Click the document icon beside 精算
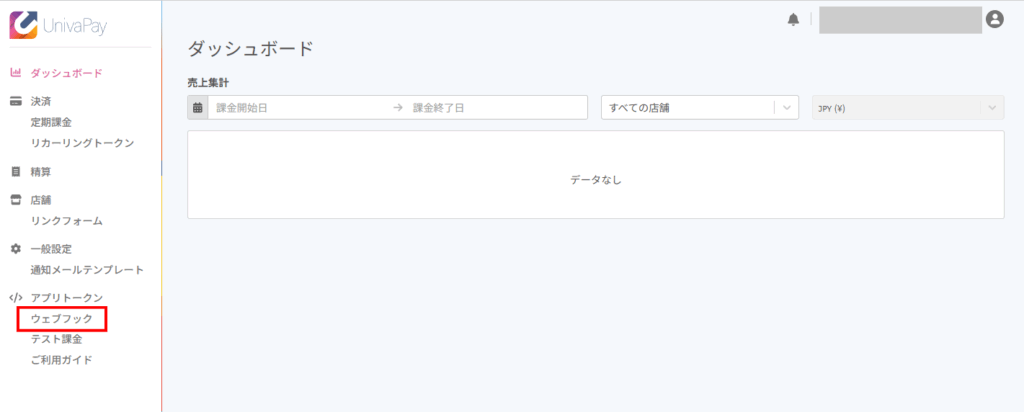Screen dimensions: 1024x412 [16, 172]
